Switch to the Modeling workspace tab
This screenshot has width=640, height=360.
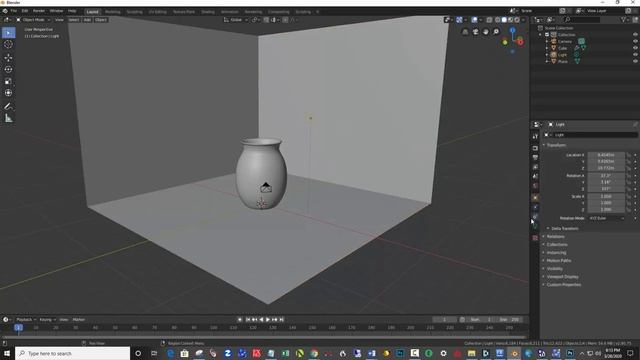click(113, 12)
